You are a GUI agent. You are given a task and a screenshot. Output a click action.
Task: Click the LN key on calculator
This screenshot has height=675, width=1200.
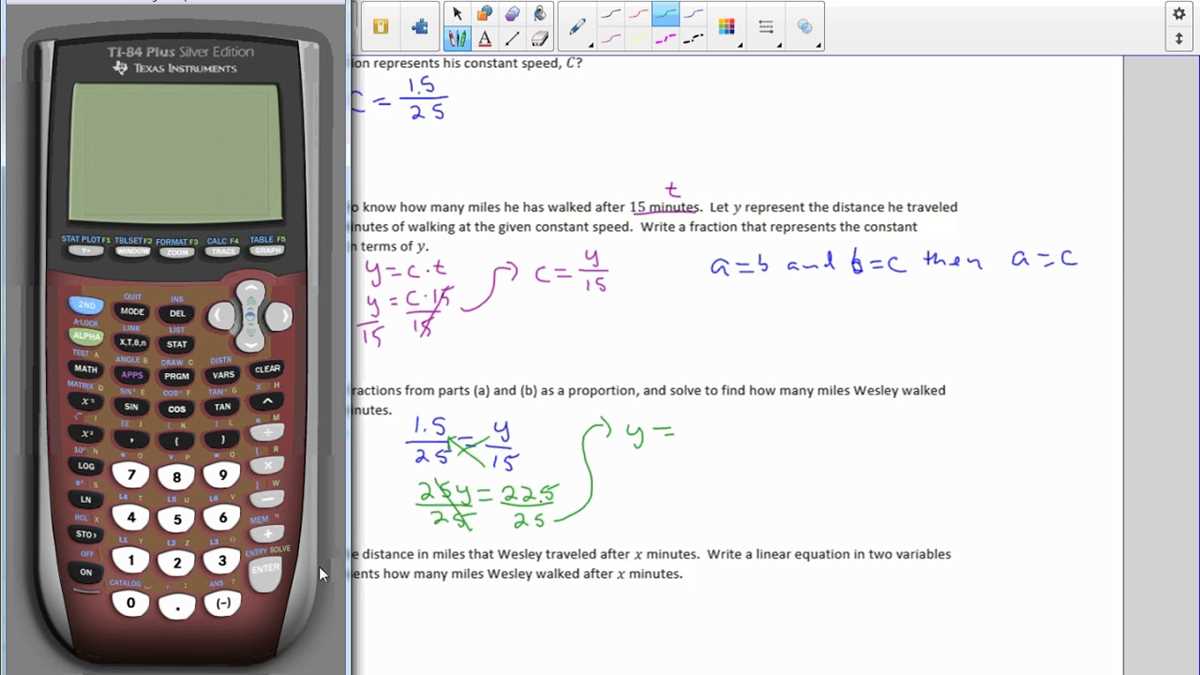click(86, 499)
